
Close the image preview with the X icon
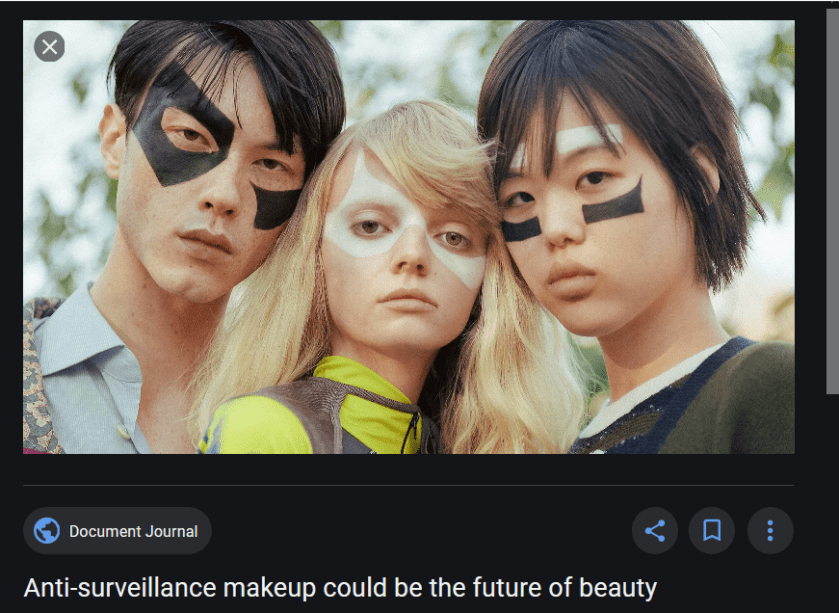(x=50, y=47)
